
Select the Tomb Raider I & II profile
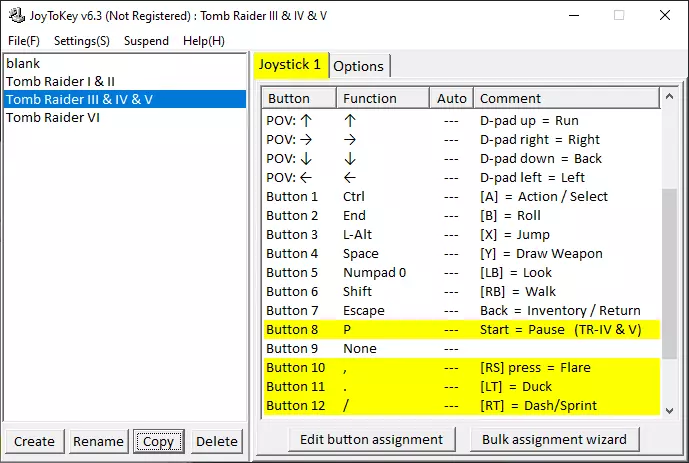(125, 81)
